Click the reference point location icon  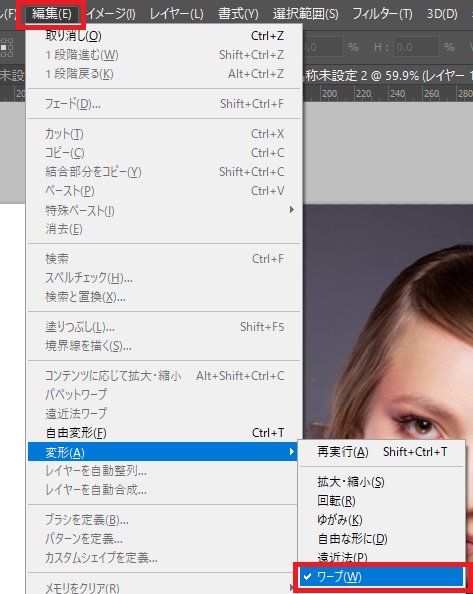(6, 47)
